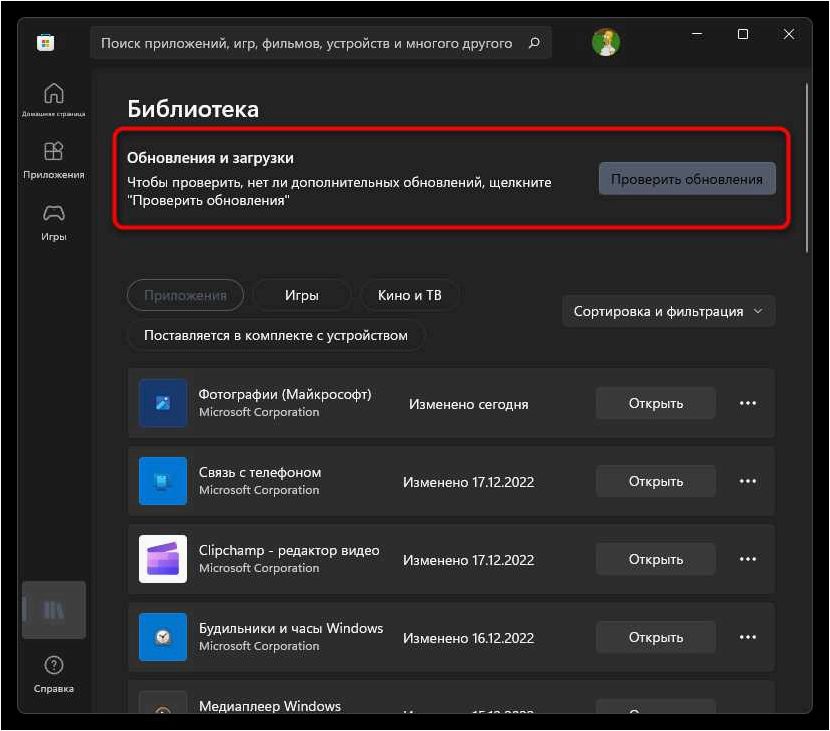The width and height of the screenshot is (830, 731).
Task: Open the user profile avatar
Action: click(x=606, y=42)
